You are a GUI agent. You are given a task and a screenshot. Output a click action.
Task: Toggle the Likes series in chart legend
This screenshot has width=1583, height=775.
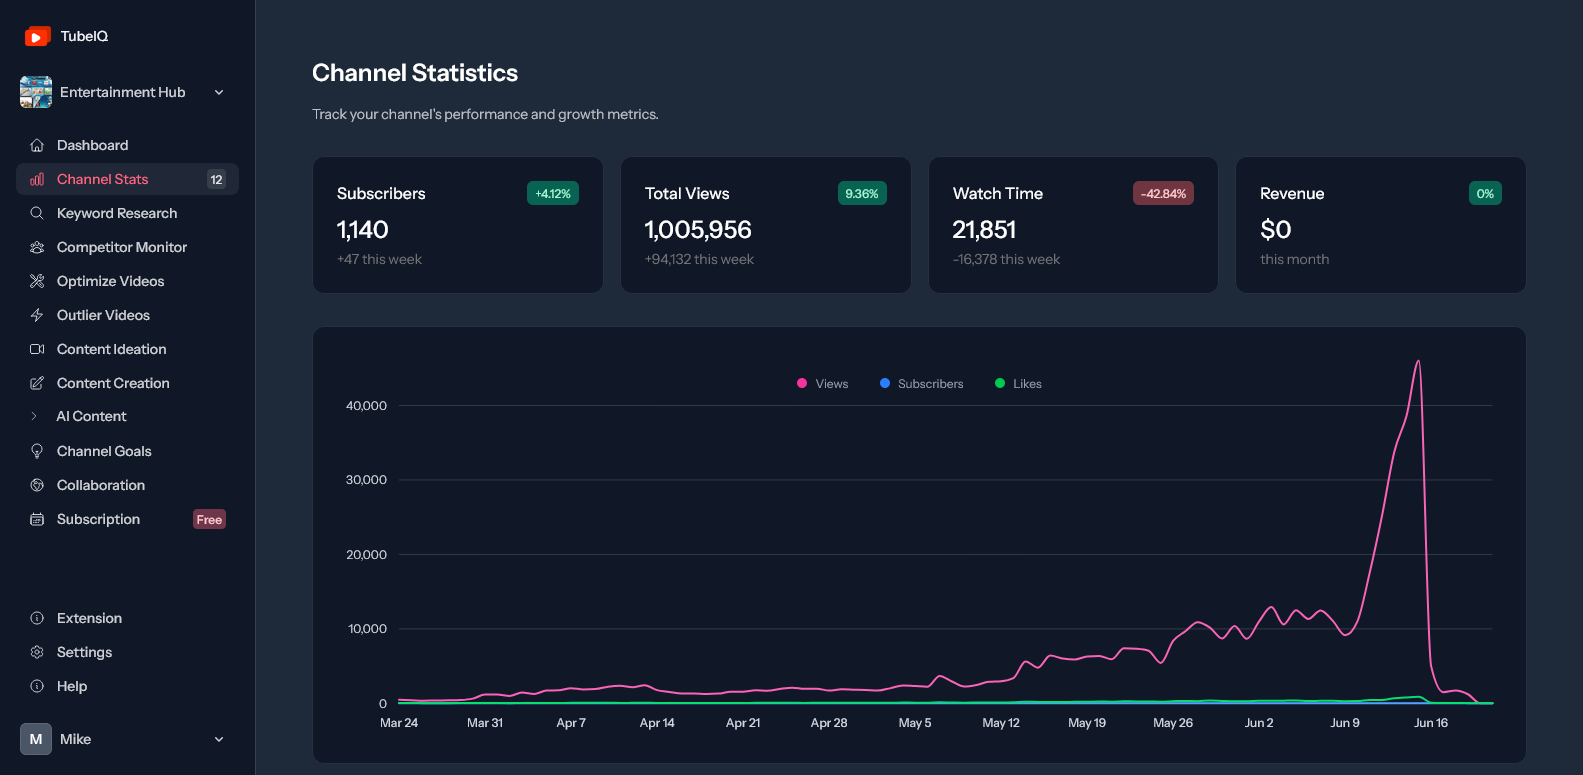(1018, 384)
